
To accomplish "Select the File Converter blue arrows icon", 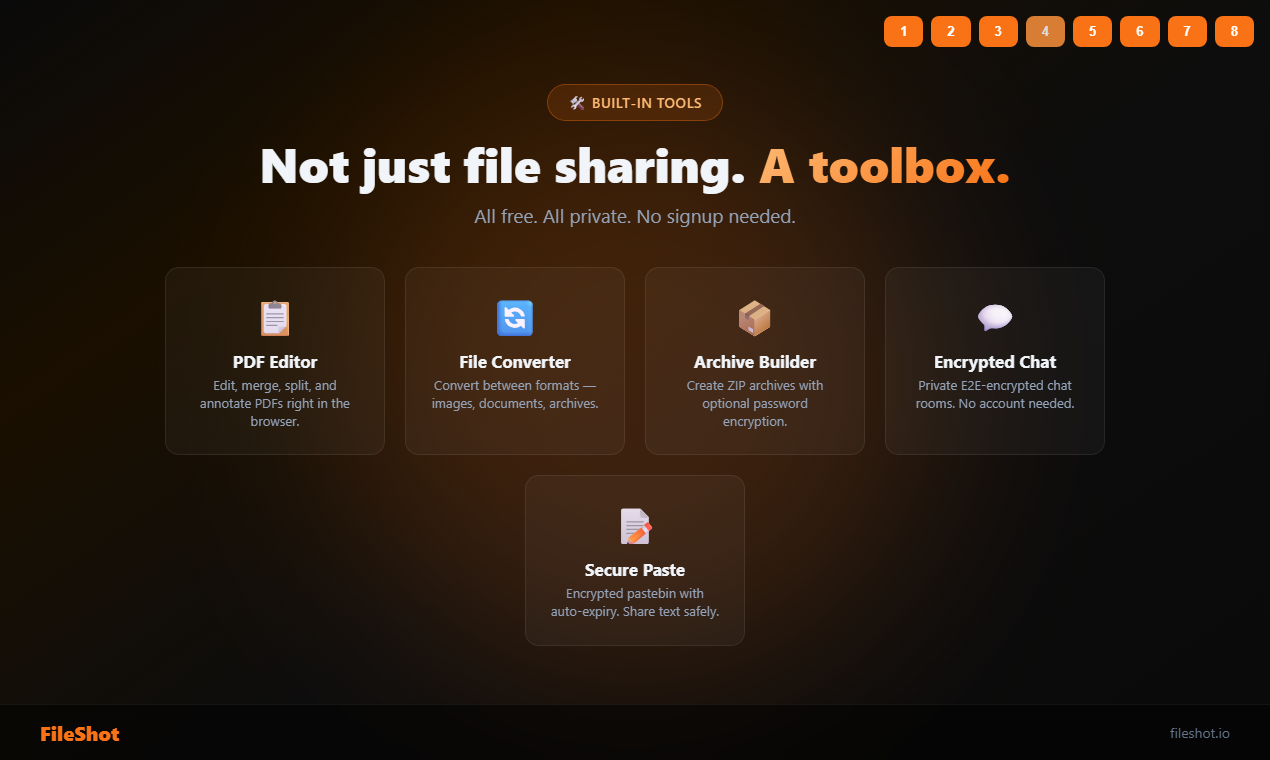I will pos(514,318).
